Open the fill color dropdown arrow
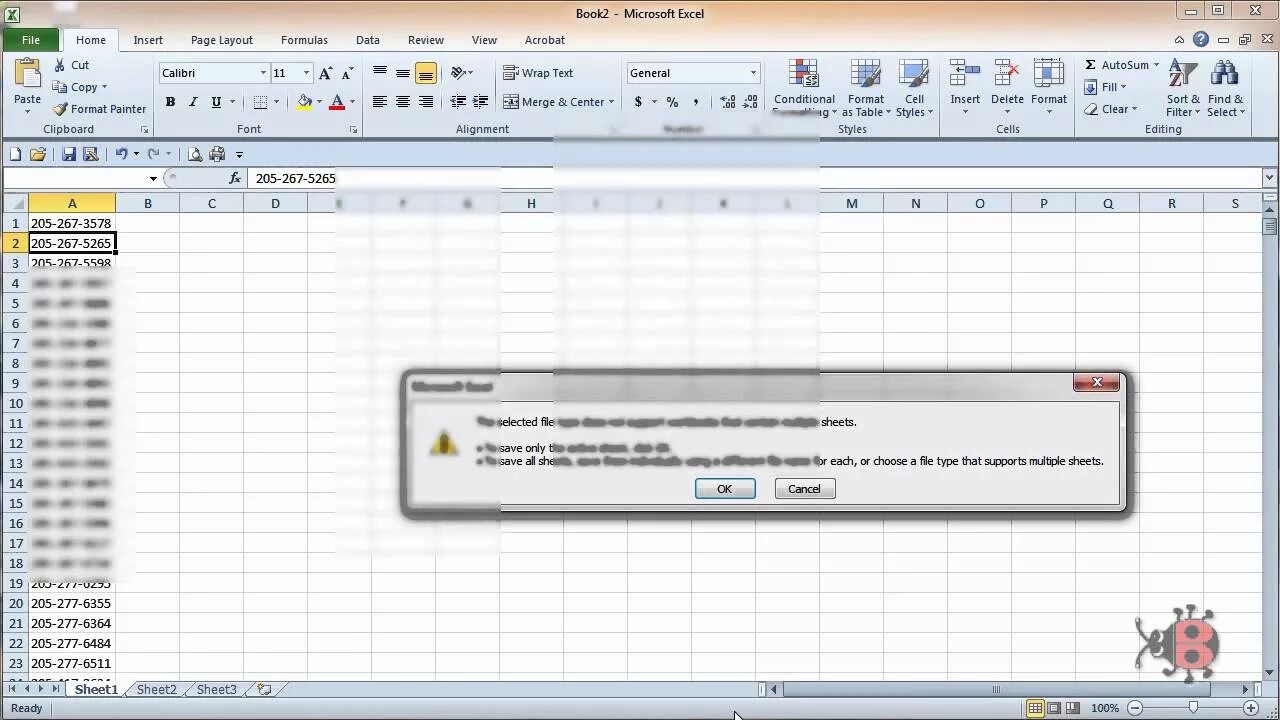Viewport: 1280px width, 720px height. click(319, 102)
